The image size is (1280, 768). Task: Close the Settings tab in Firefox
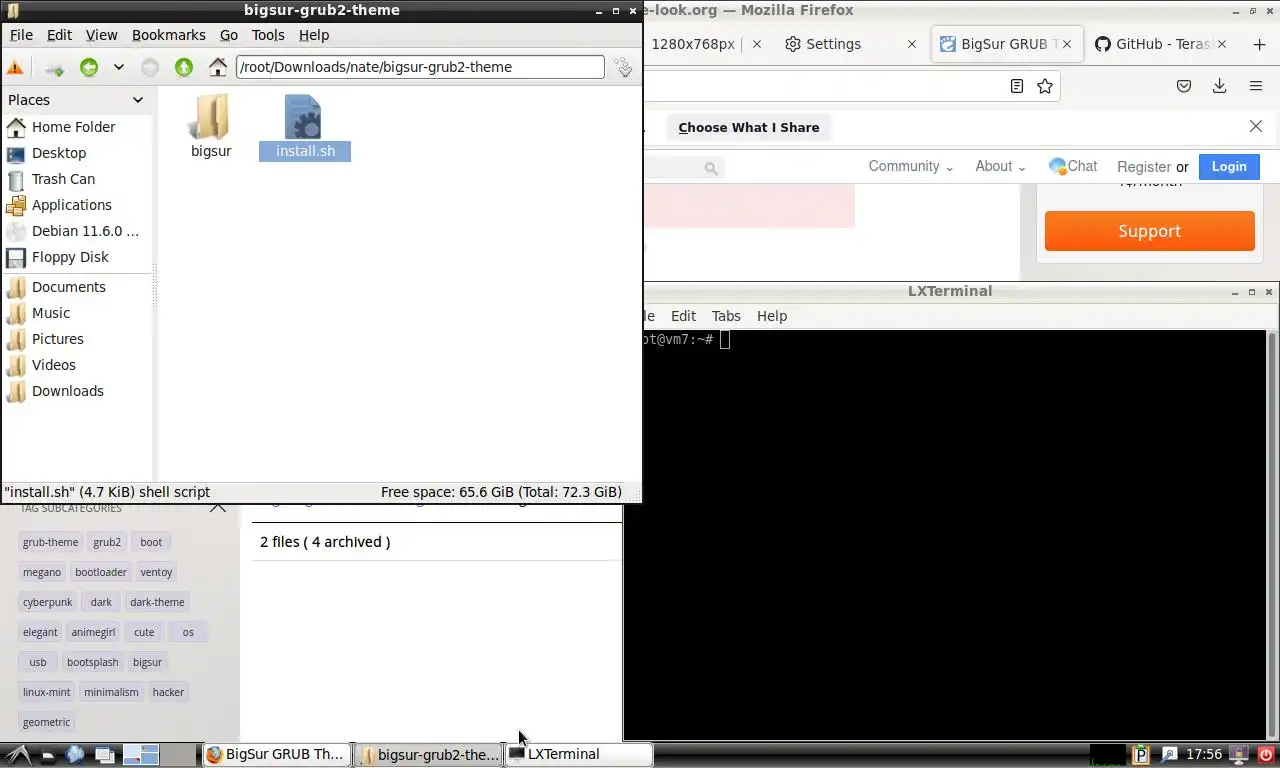pos(911,44)
